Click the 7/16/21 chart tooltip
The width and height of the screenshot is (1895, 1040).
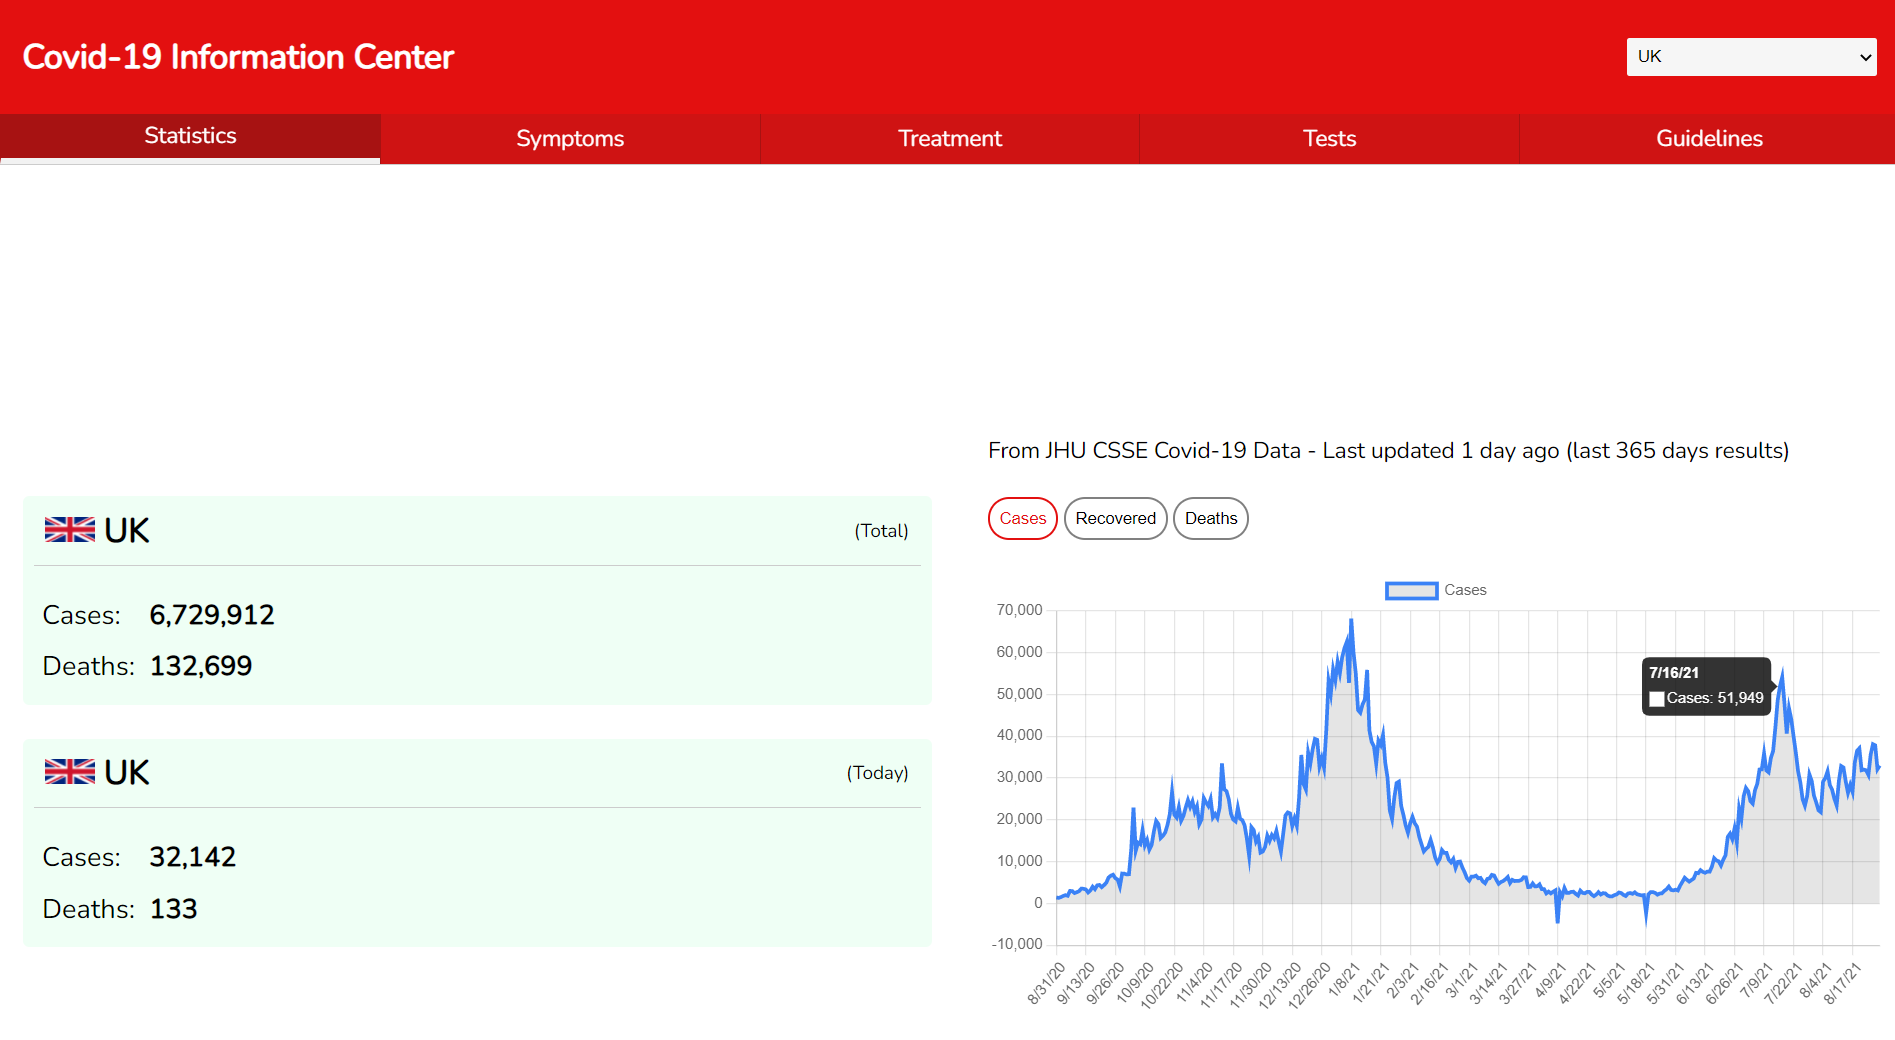[x=1706, y=686]
